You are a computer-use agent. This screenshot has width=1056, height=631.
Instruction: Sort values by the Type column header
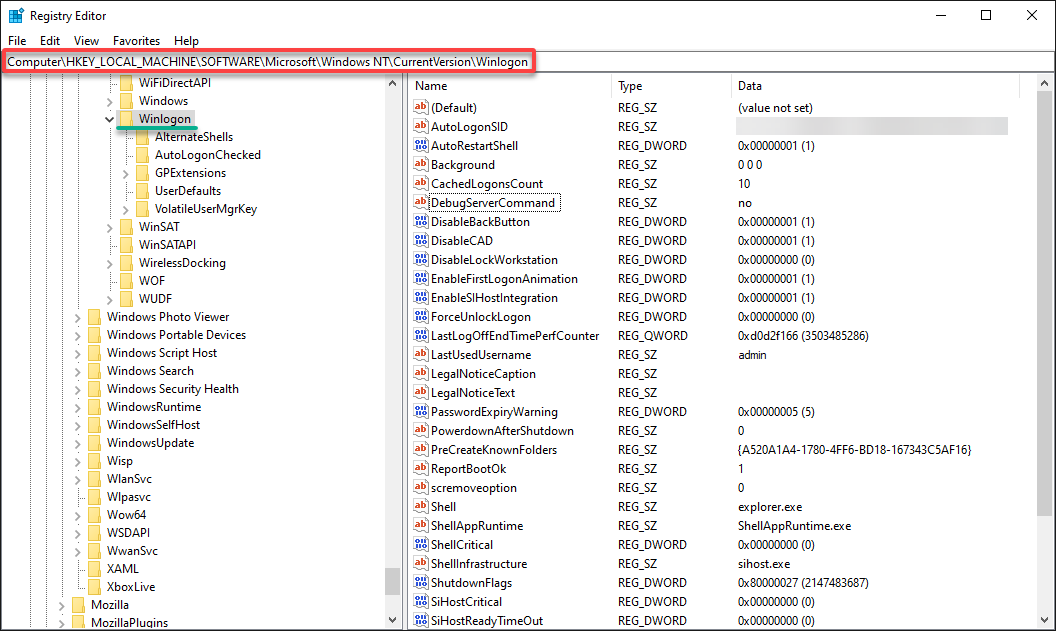671,86
